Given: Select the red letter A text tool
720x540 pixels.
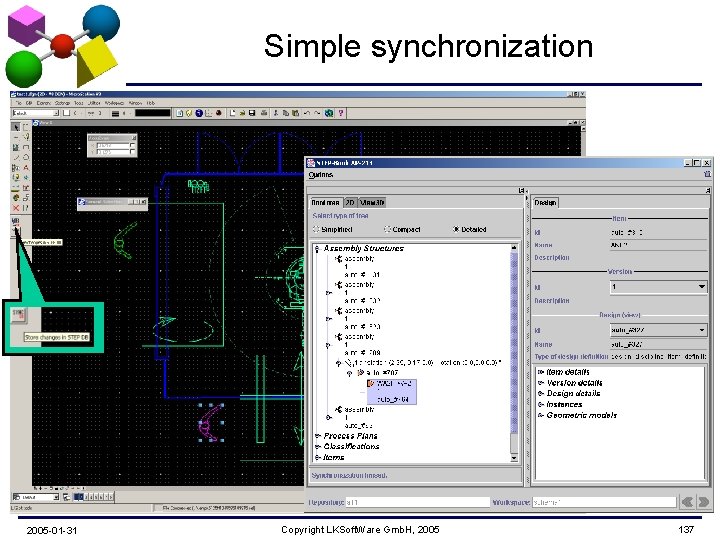Looking at the screenshot, I should [x=26, y=168].
